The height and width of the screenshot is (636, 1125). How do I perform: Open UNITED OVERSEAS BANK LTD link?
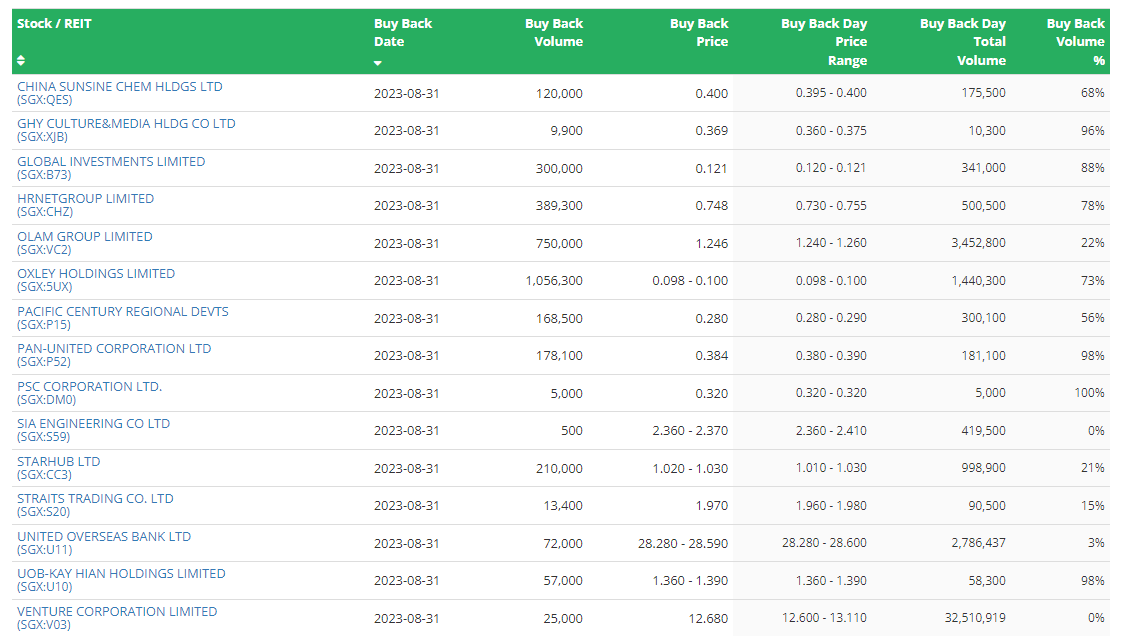tap(104, 543)
